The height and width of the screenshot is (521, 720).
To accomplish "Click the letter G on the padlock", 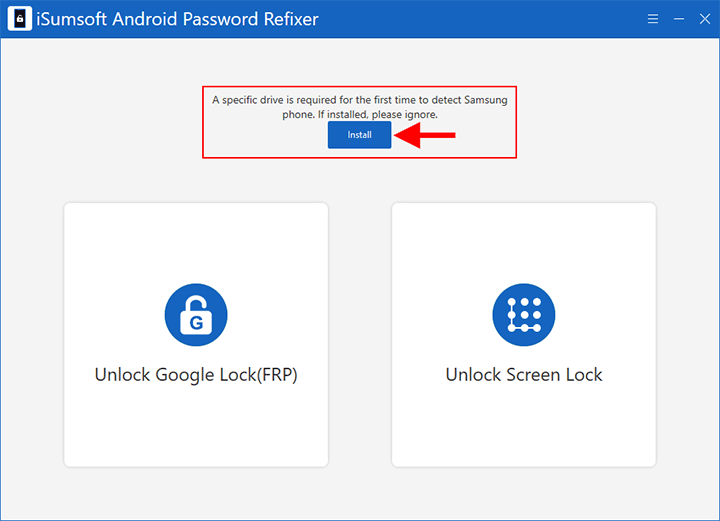I will click(196, 322).
